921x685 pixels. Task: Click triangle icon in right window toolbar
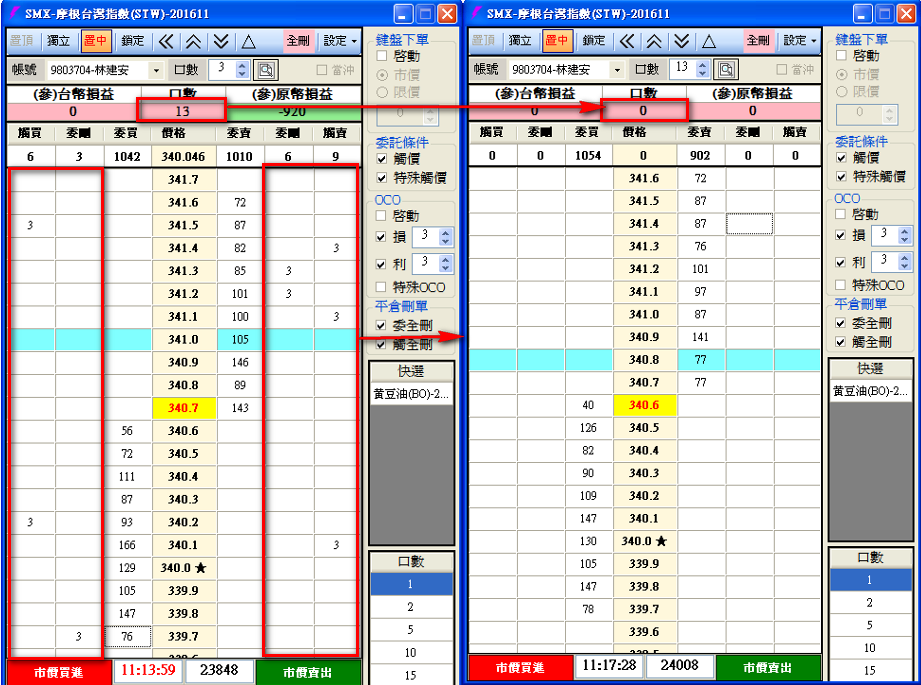[709, 41]
